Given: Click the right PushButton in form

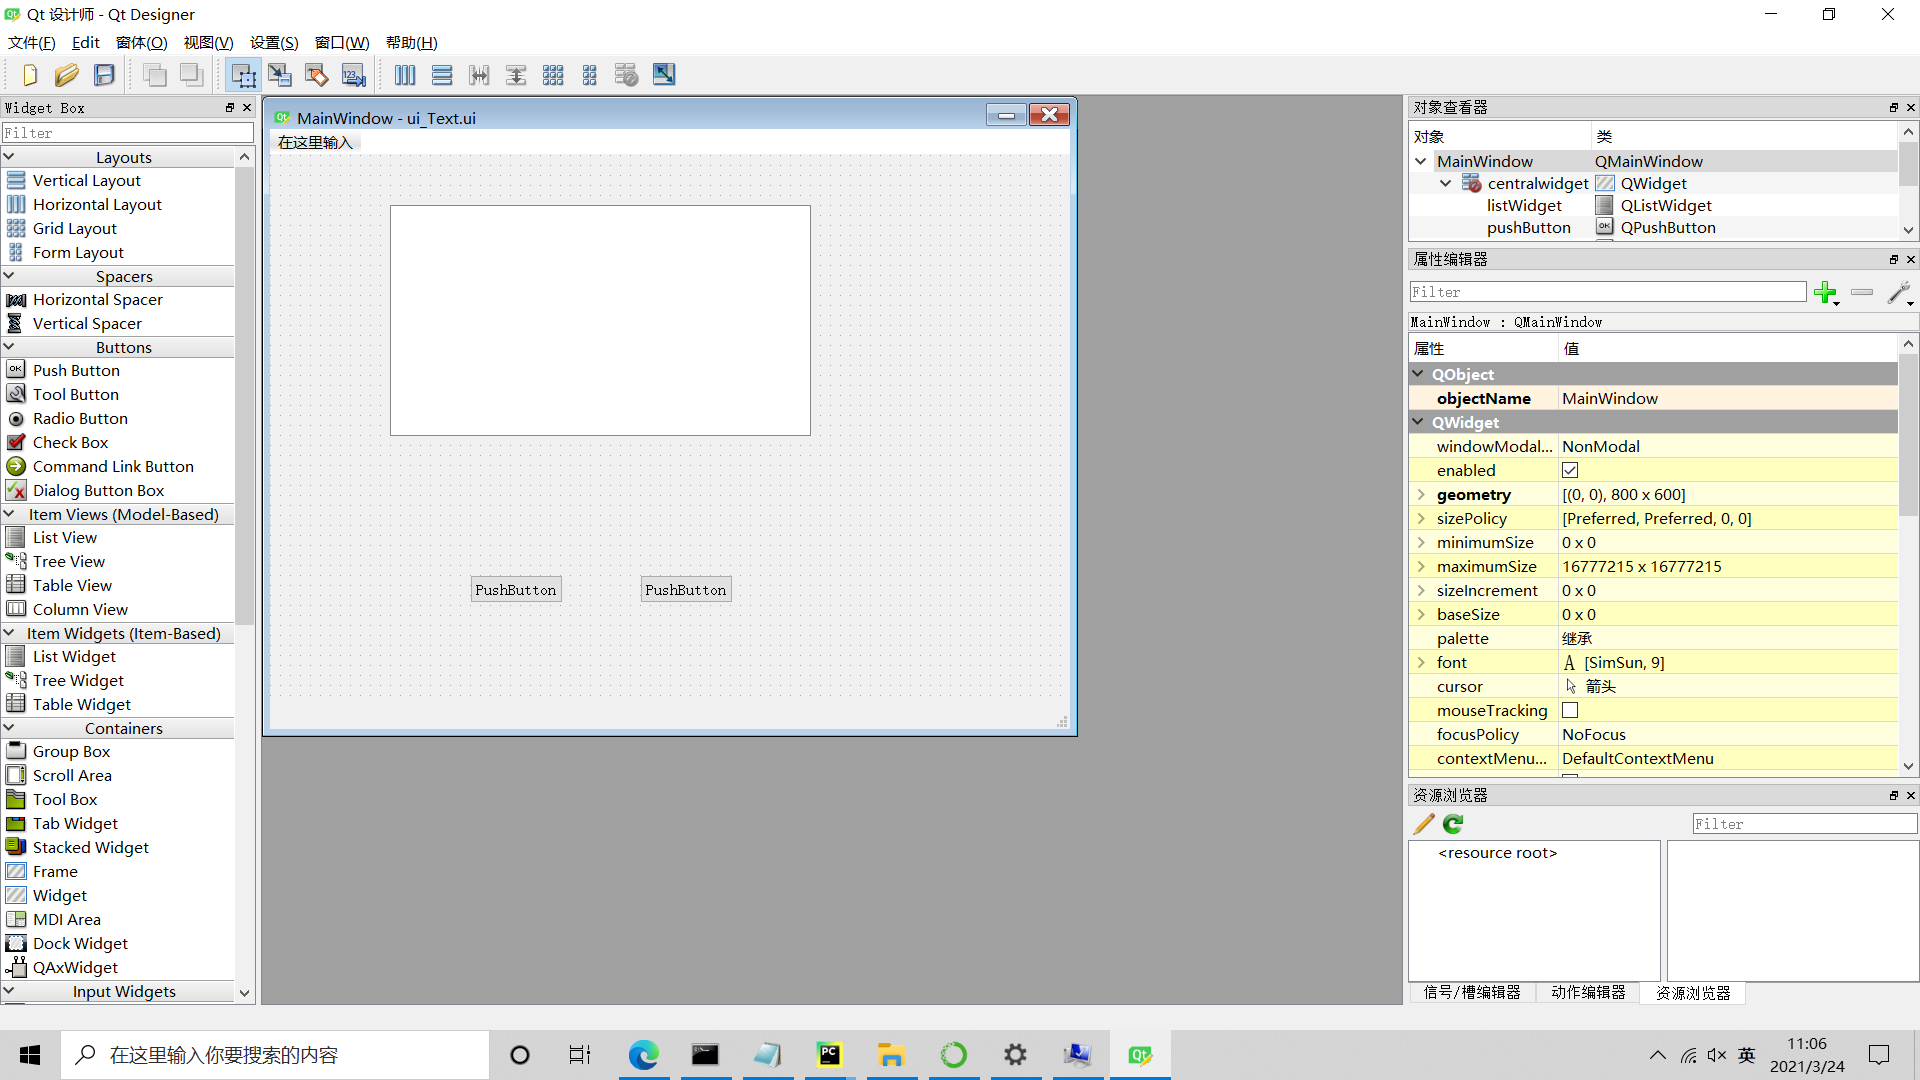Looking at the screenshot, I should point(686,589).
